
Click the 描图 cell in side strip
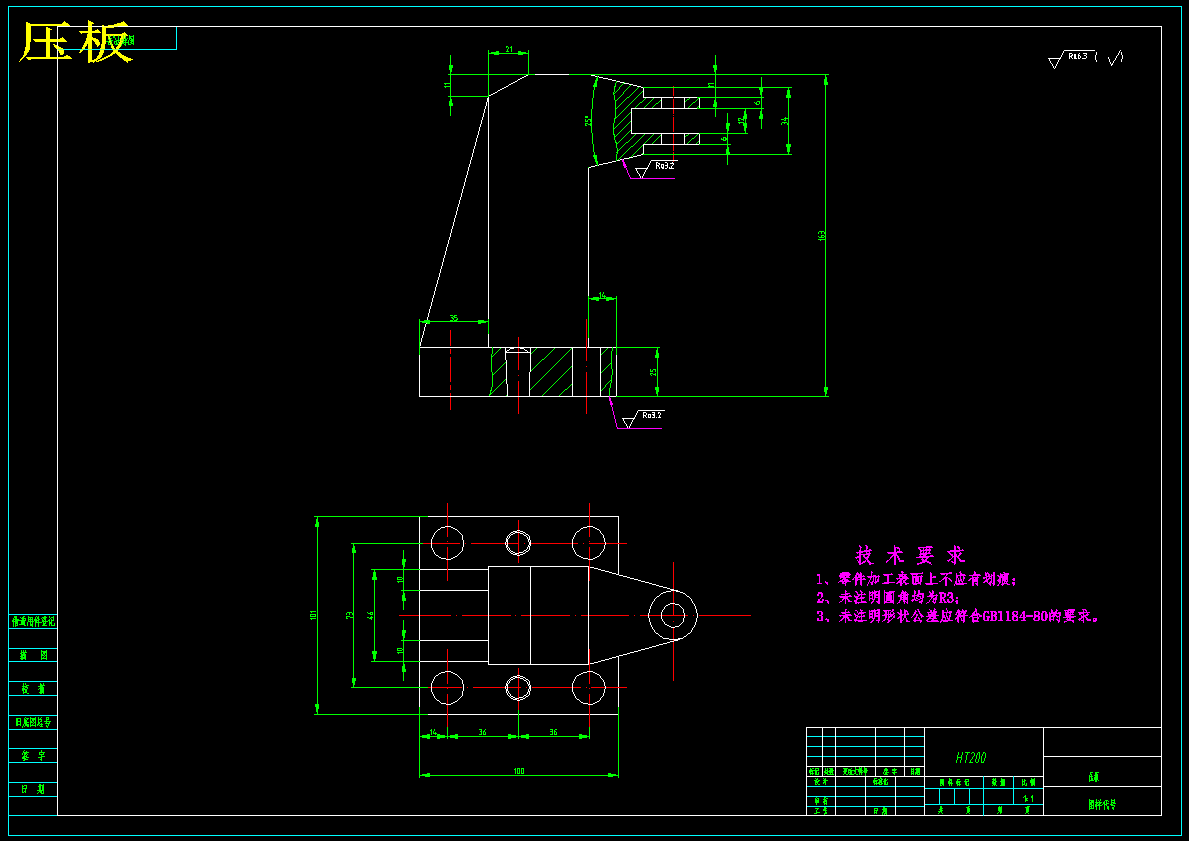[33, 655]
